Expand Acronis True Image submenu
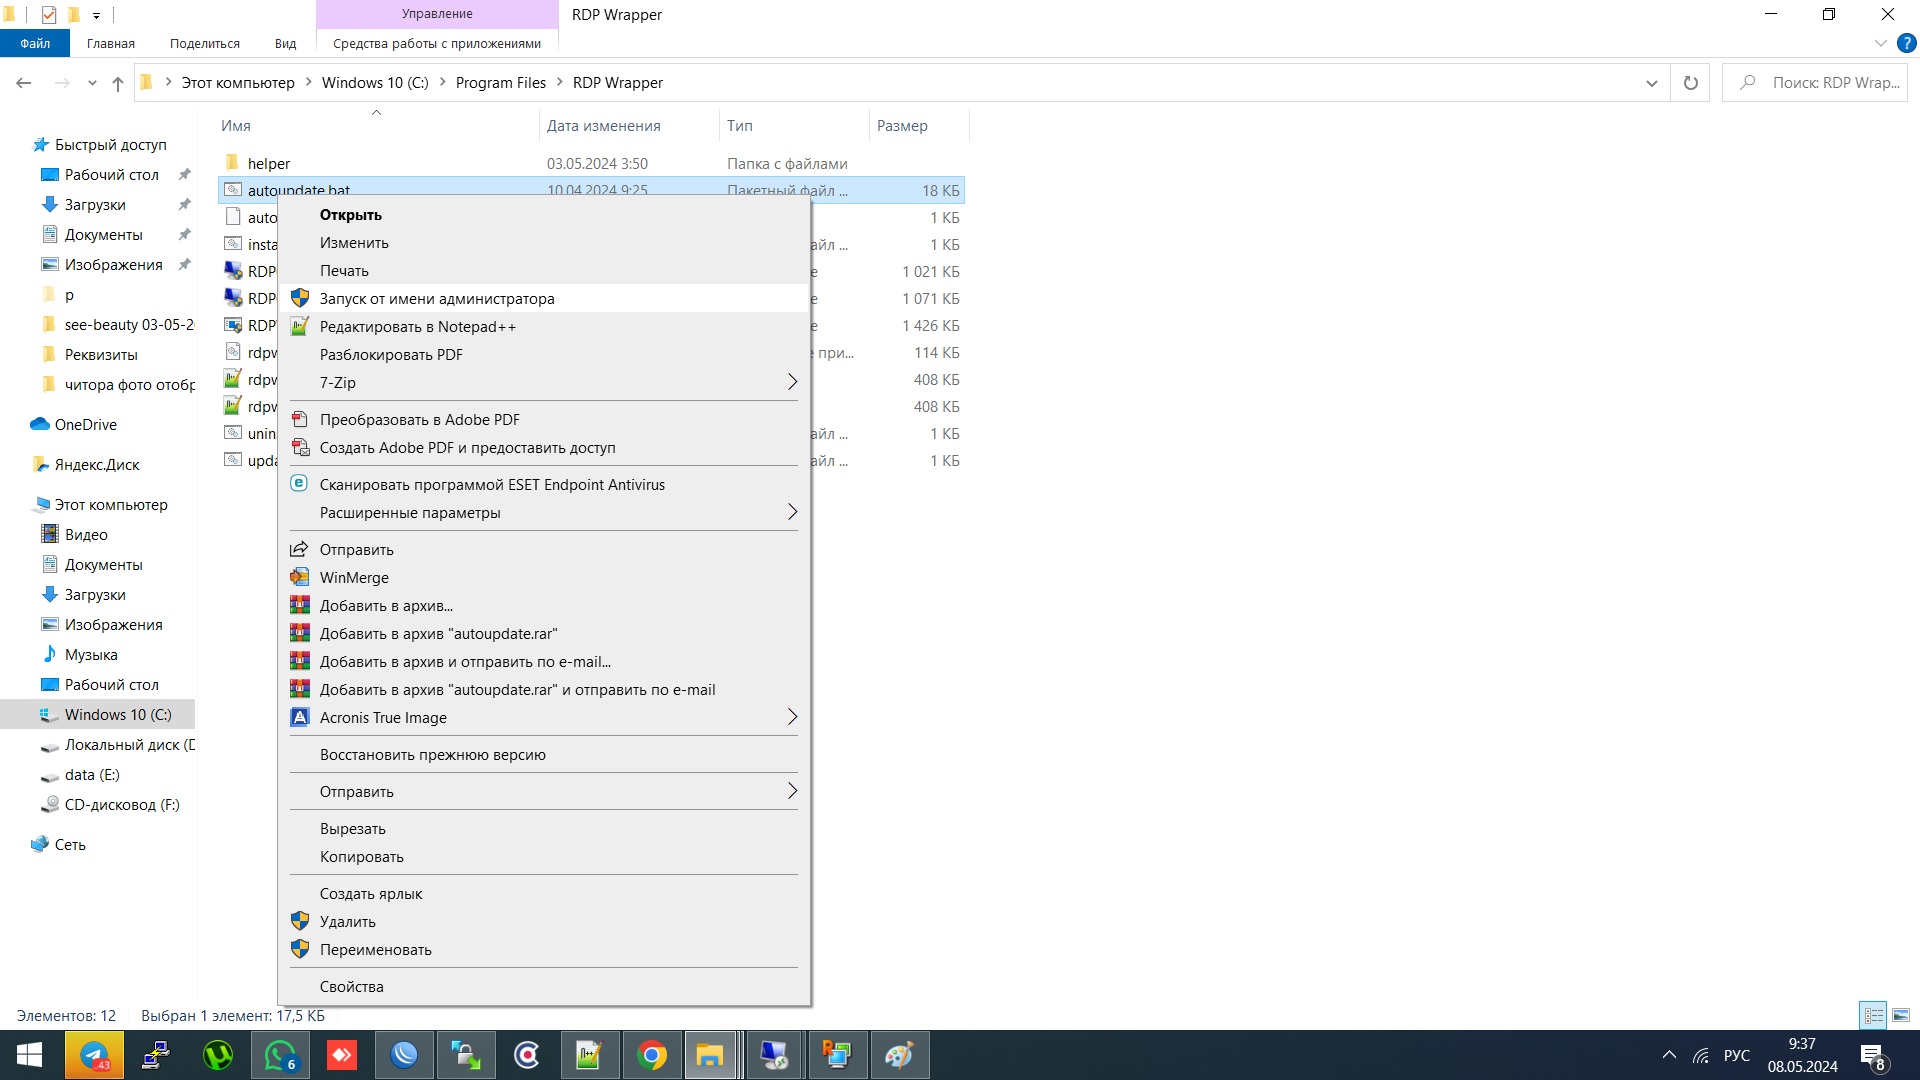Viewport: 1920px width, 1080px height. 543,718
